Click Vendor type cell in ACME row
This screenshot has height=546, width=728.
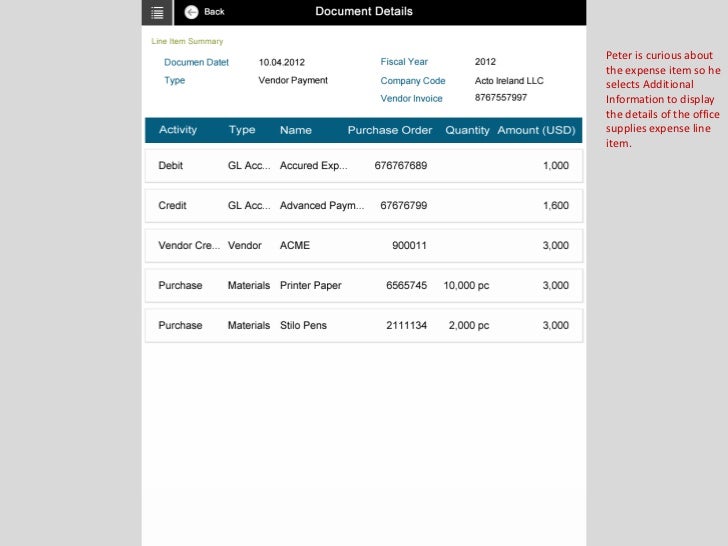(245, 246)
